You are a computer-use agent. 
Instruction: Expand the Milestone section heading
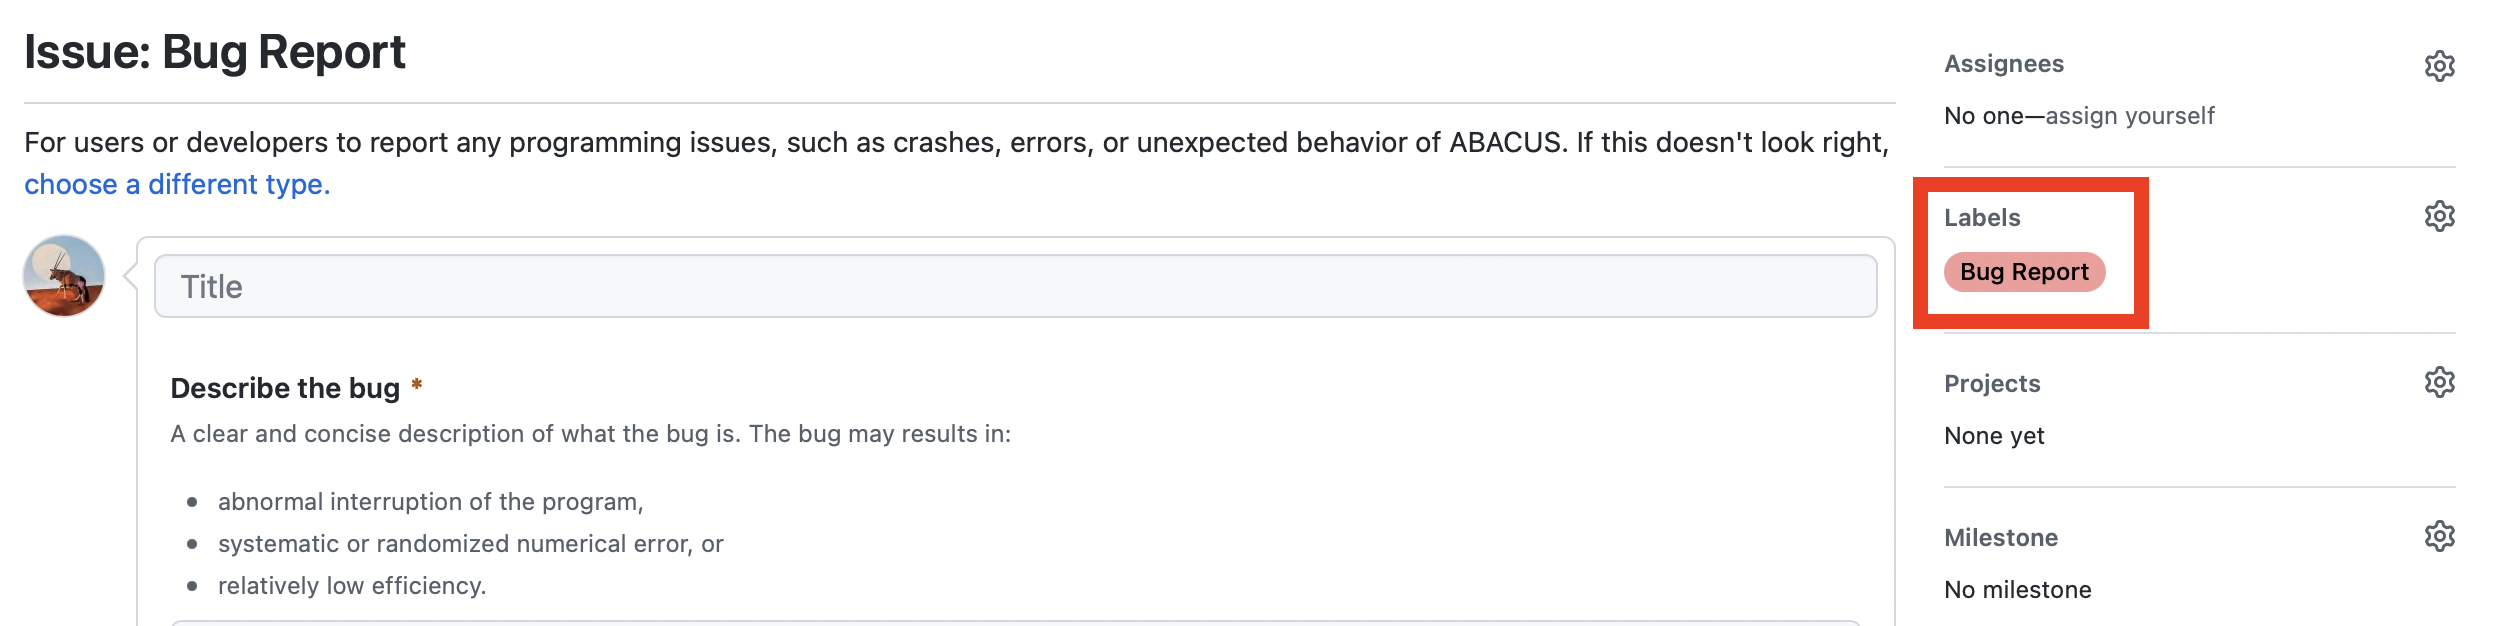(2000, 538)
